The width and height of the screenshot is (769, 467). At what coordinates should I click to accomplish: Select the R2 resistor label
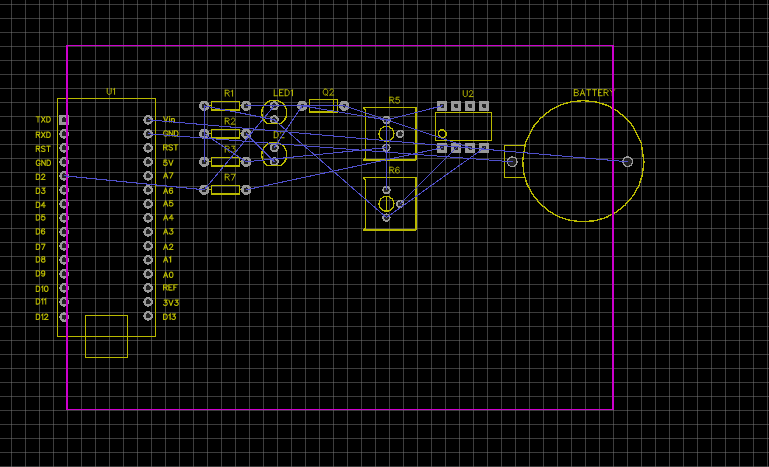point(230,121)
